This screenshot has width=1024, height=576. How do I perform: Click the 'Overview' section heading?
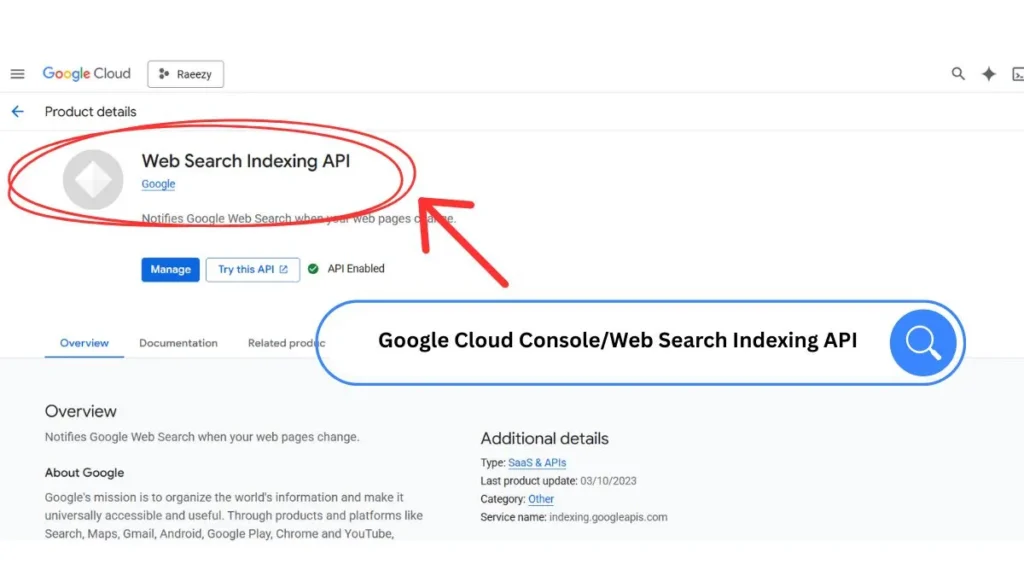pyautogui.click(x=80, y=411)
